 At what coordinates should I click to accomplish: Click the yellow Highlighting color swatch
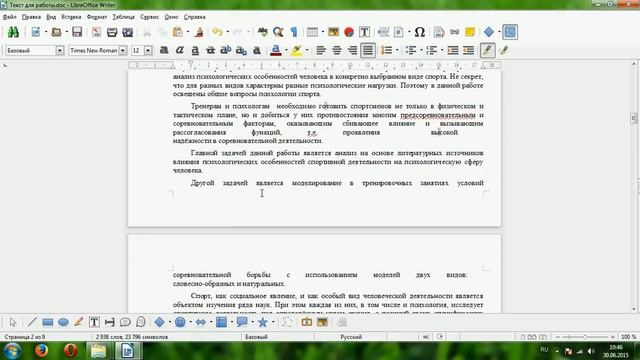[x=297, y=50]
